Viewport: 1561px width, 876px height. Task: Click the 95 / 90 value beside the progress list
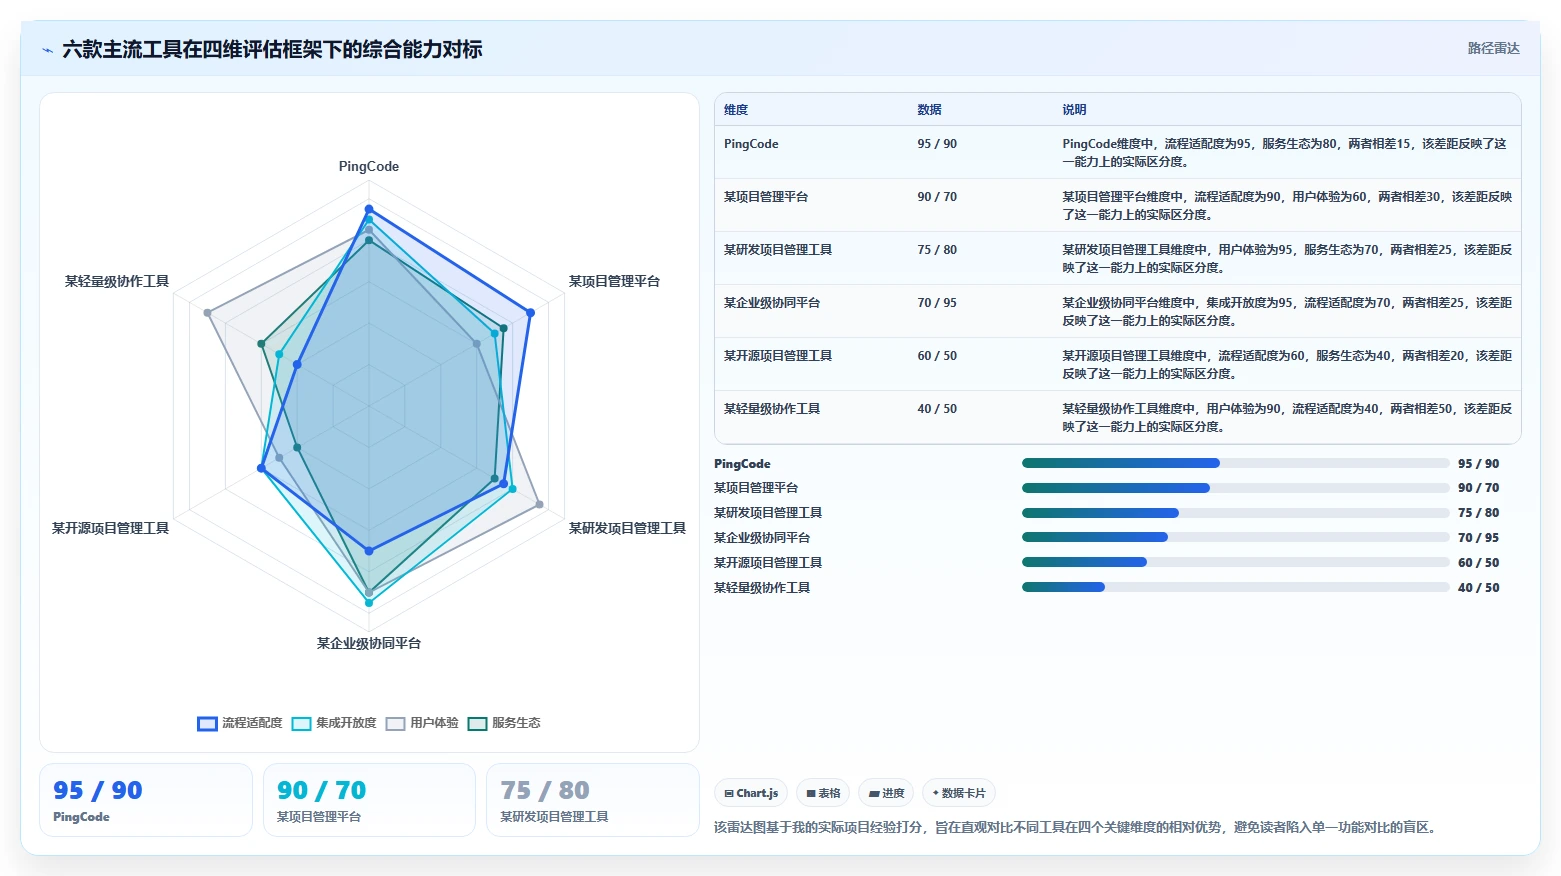(1478, 464)
